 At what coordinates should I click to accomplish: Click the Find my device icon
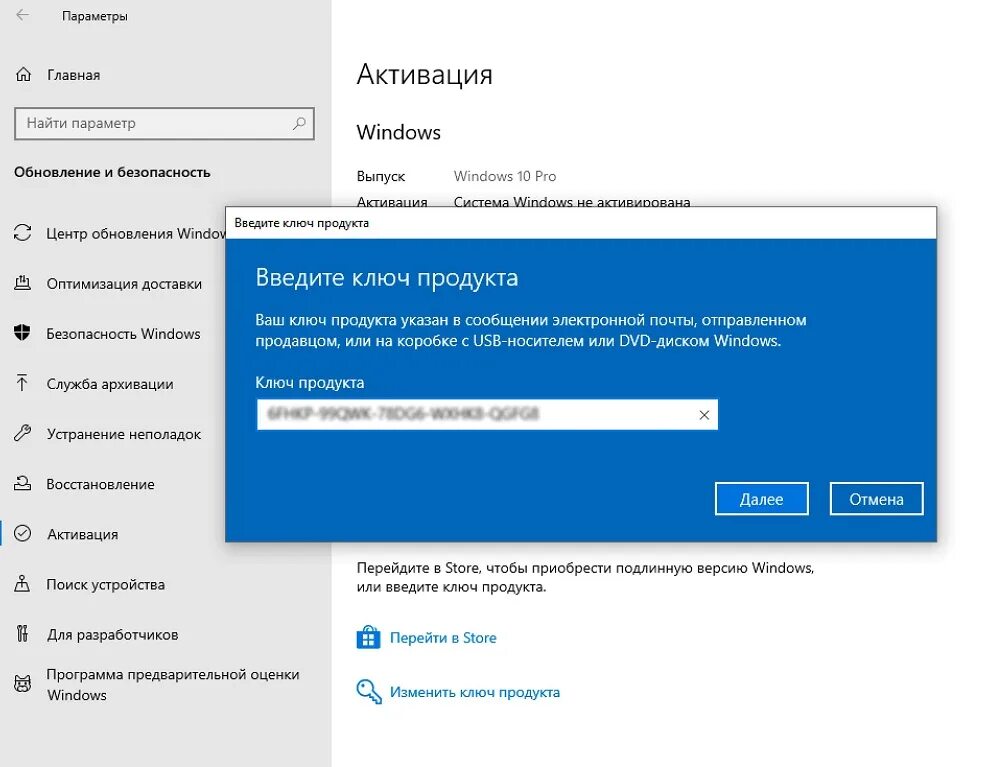[x=22, y=583]
